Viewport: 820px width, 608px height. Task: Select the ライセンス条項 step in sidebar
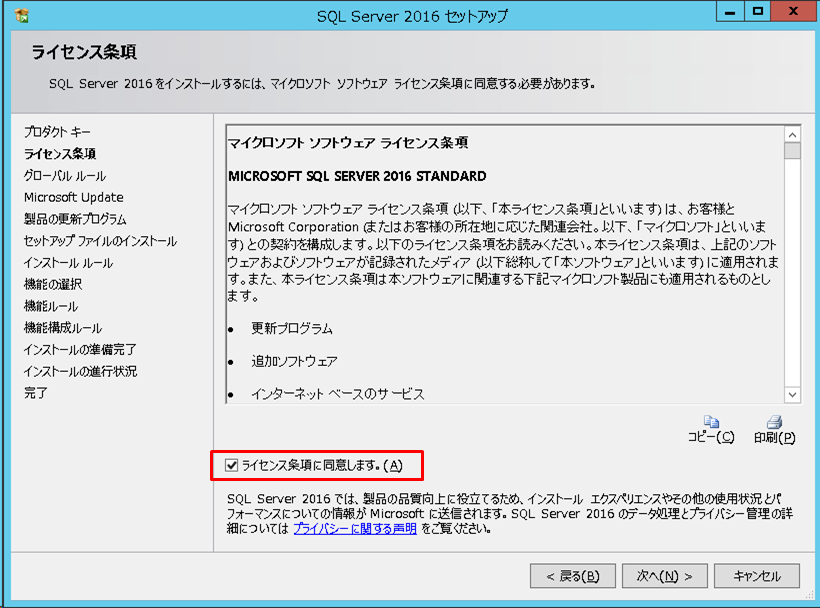[x=60, y=154]
